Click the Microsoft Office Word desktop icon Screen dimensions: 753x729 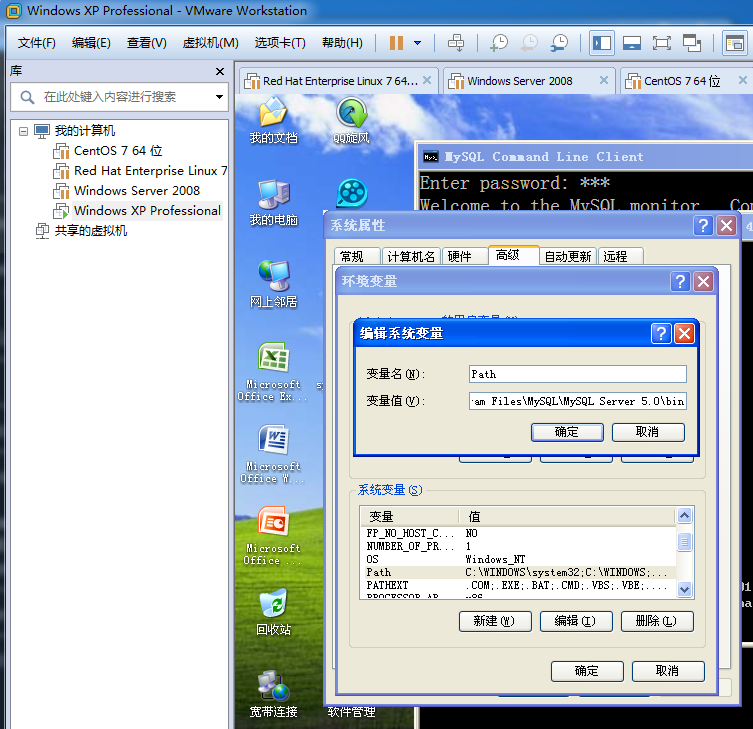pos(273,454)
